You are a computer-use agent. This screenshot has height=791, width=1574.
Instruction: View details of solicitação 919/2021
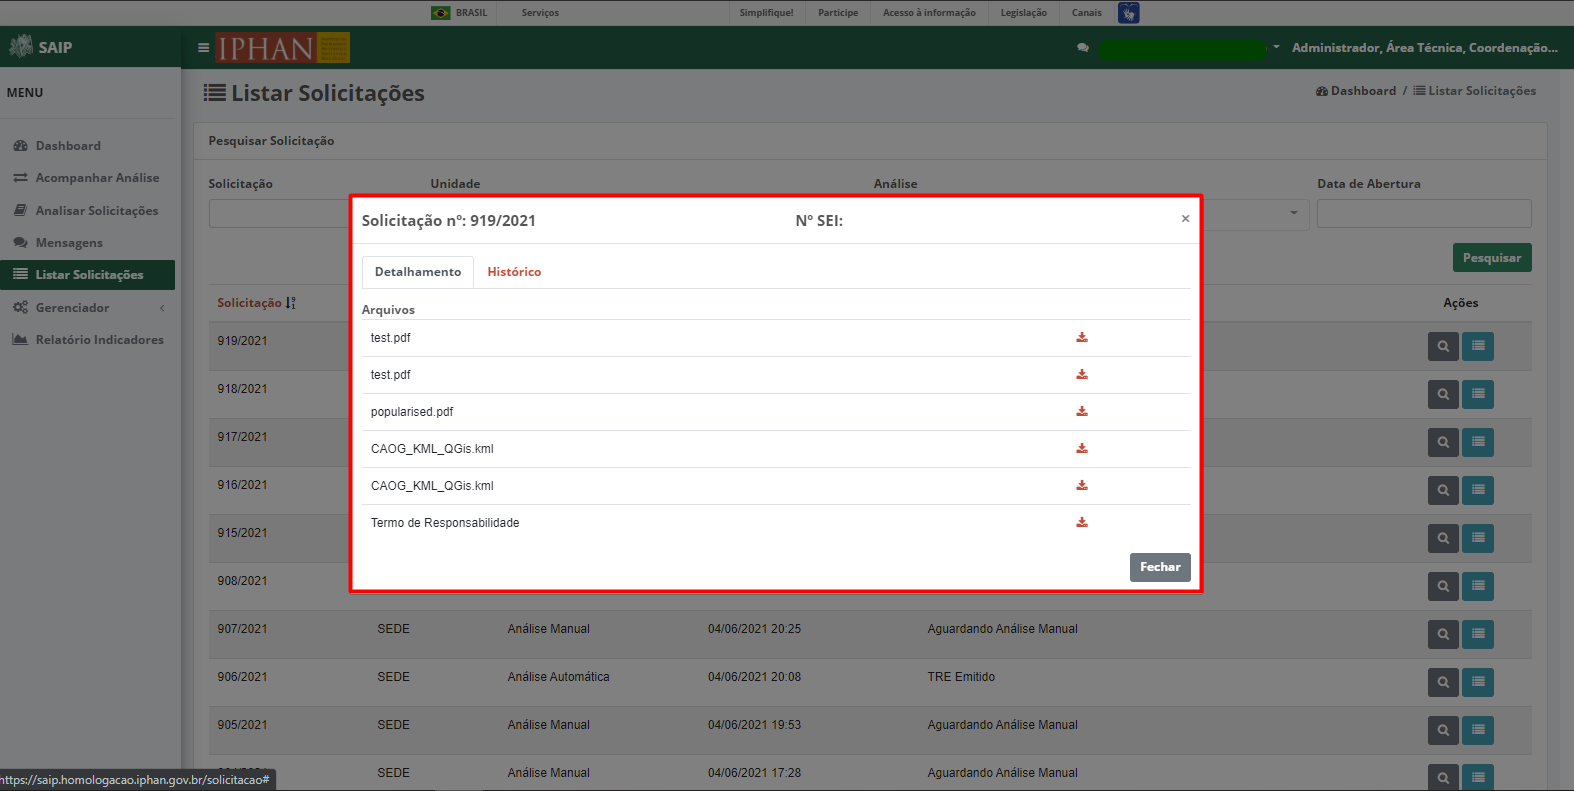1443,347
